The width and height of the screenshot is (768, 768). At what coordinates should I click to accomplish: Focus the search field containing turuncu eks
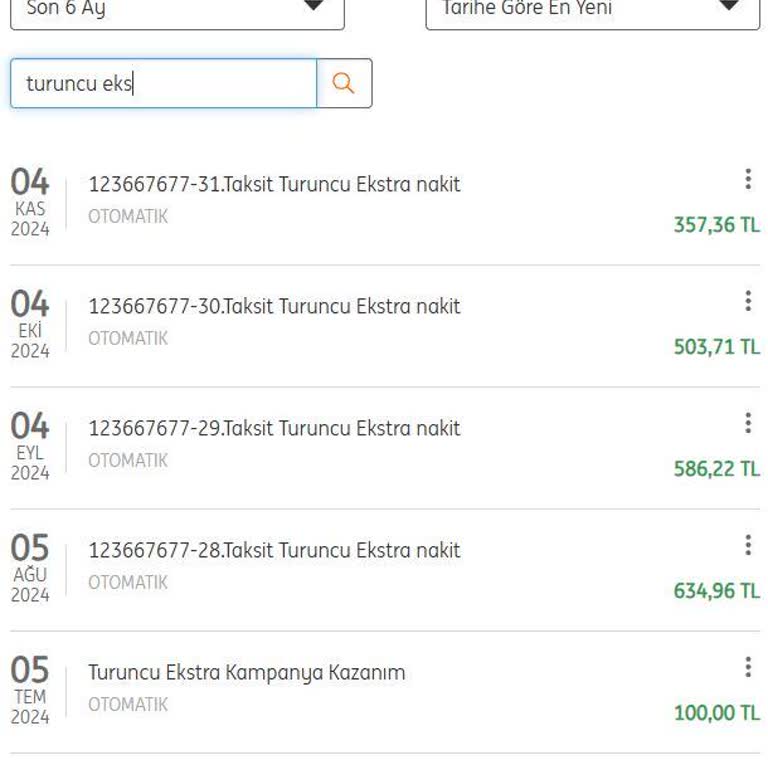(163, 83)
